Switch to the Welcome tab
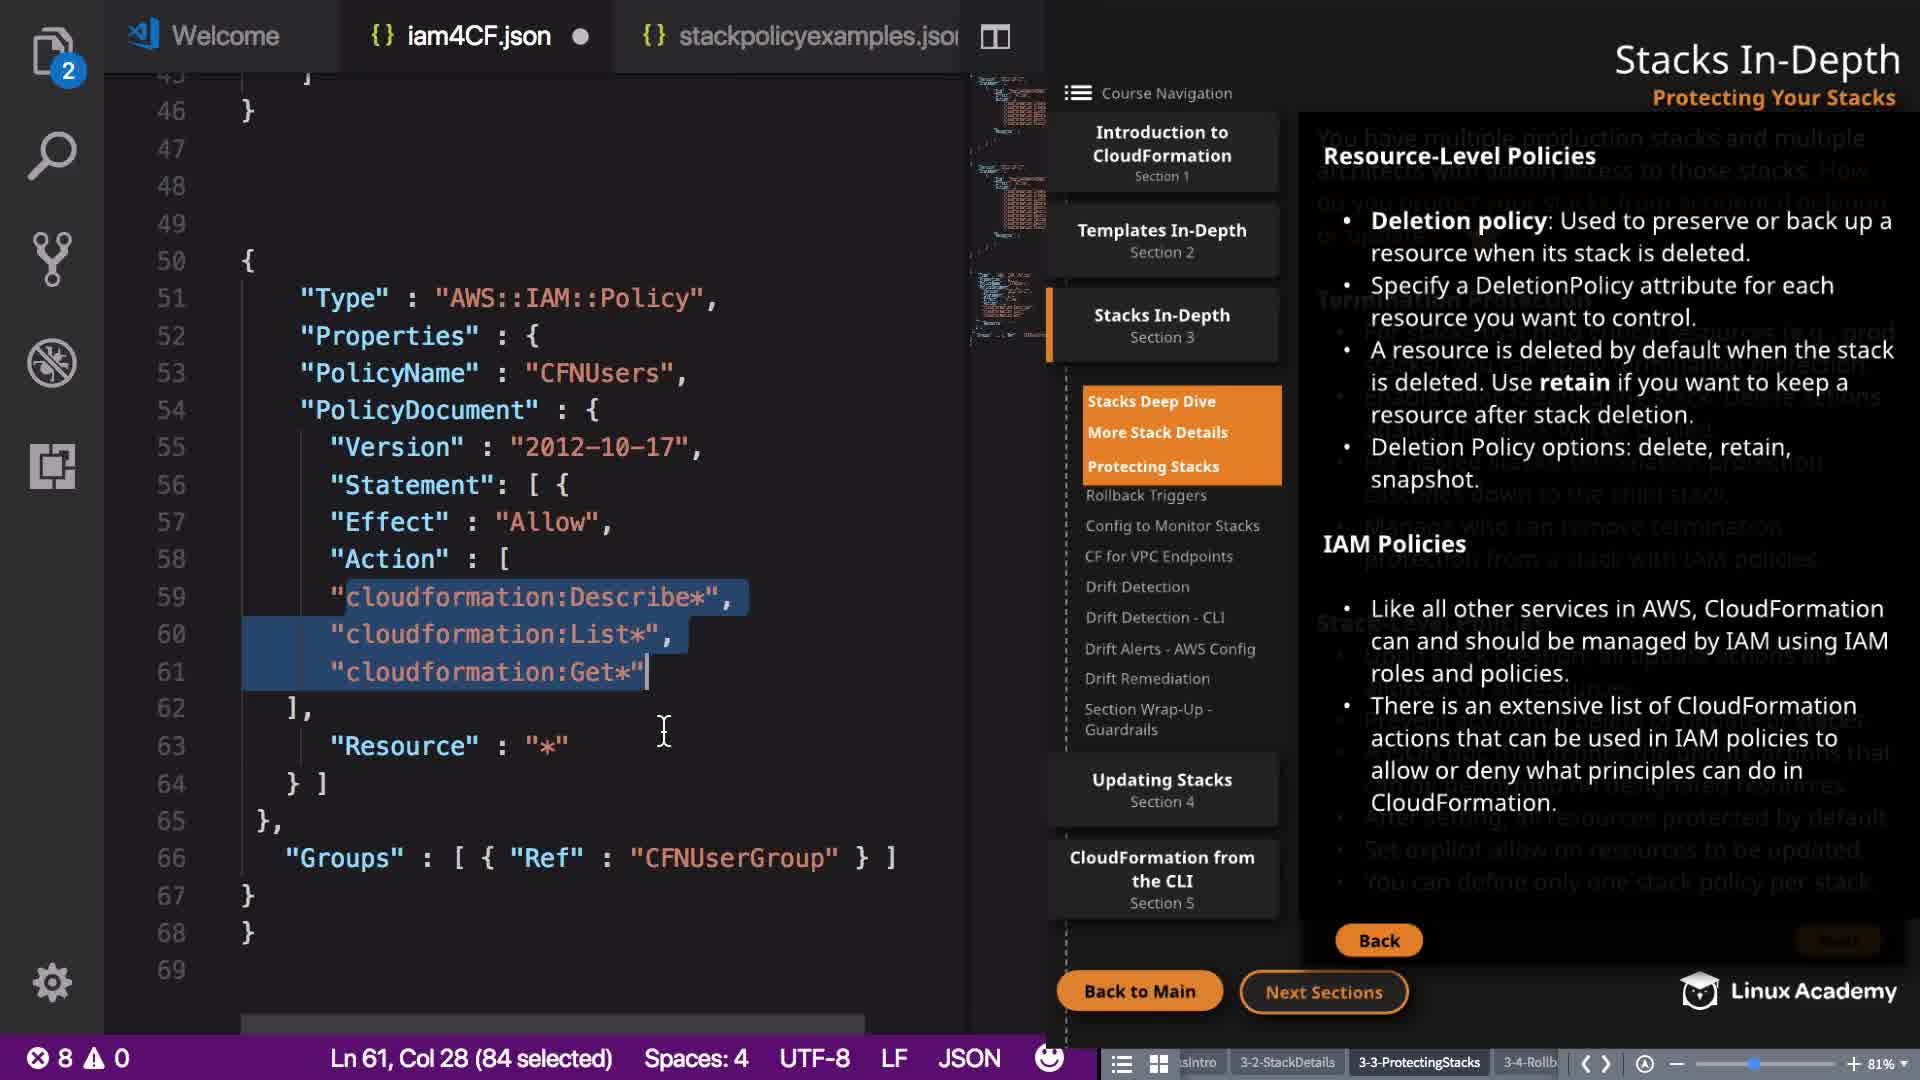 224,37
